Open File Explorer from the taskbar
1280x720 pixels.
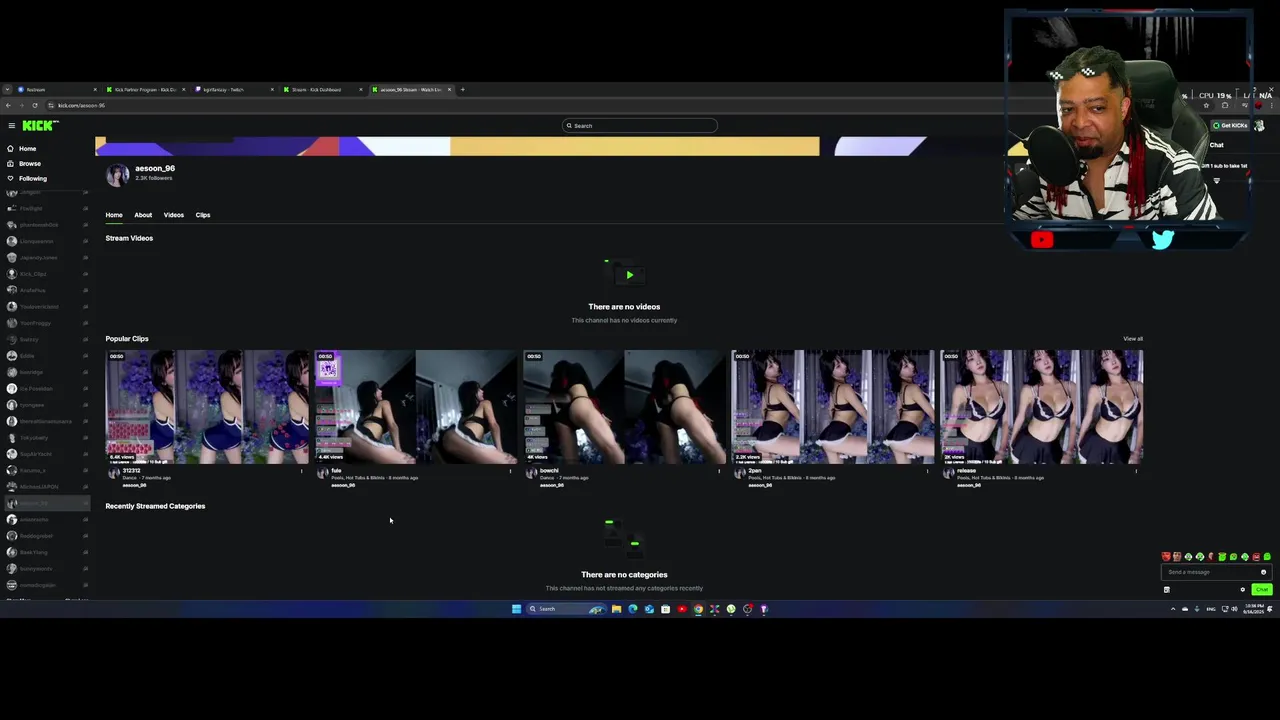tap(616, 608)
